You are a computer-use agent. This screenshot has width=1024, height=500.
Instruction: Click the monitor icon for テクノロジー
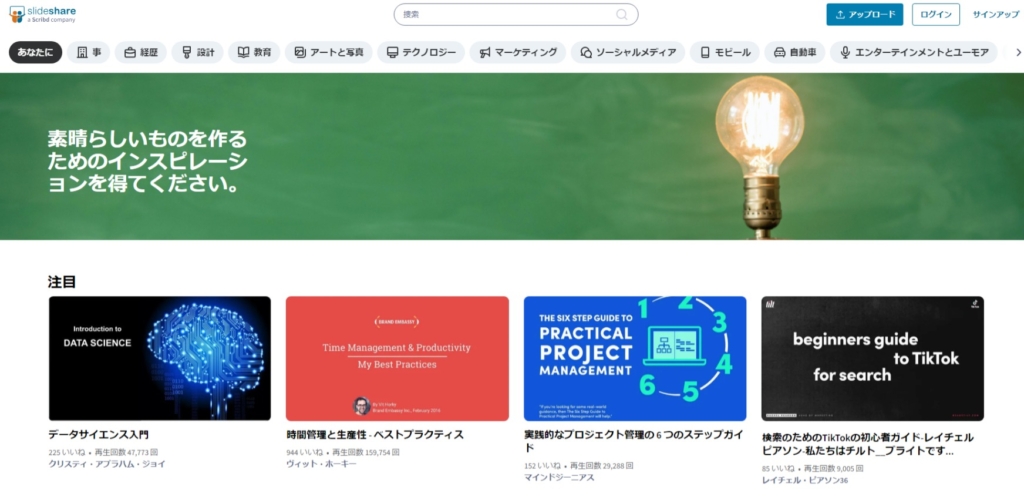tap(392, 52)
